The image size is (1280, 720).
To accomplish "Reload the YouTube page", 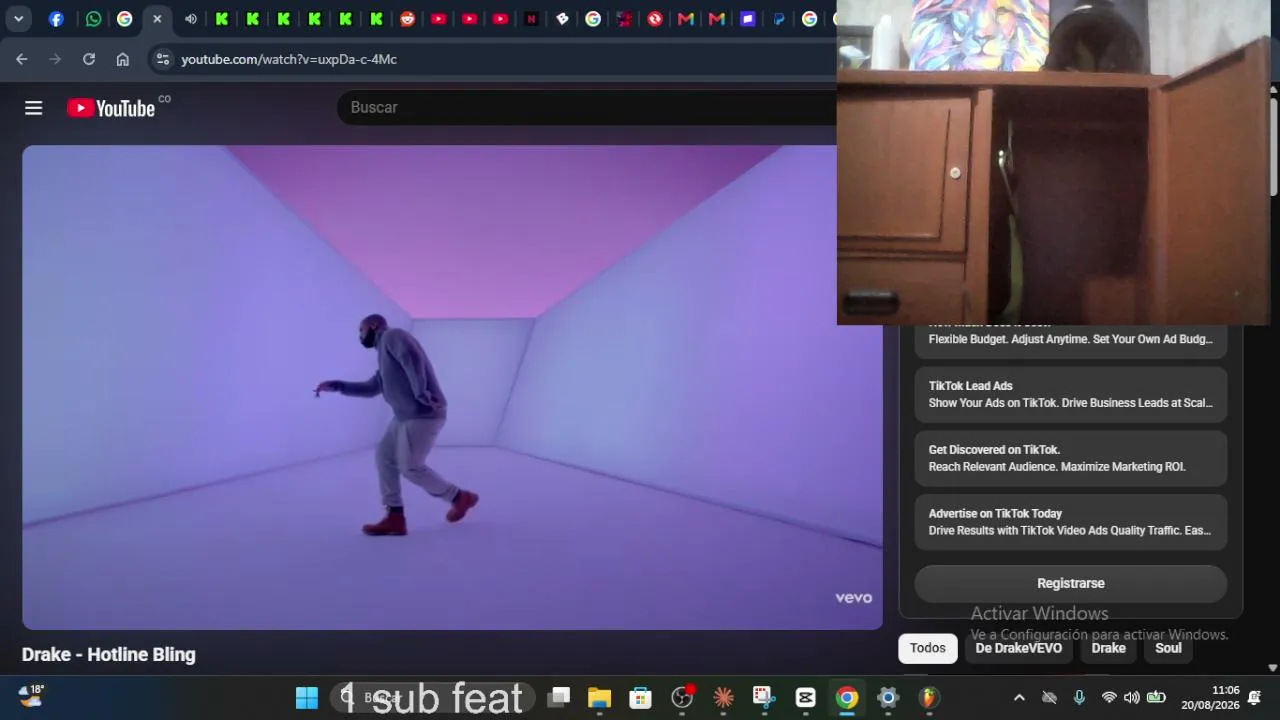I will 89,59.
